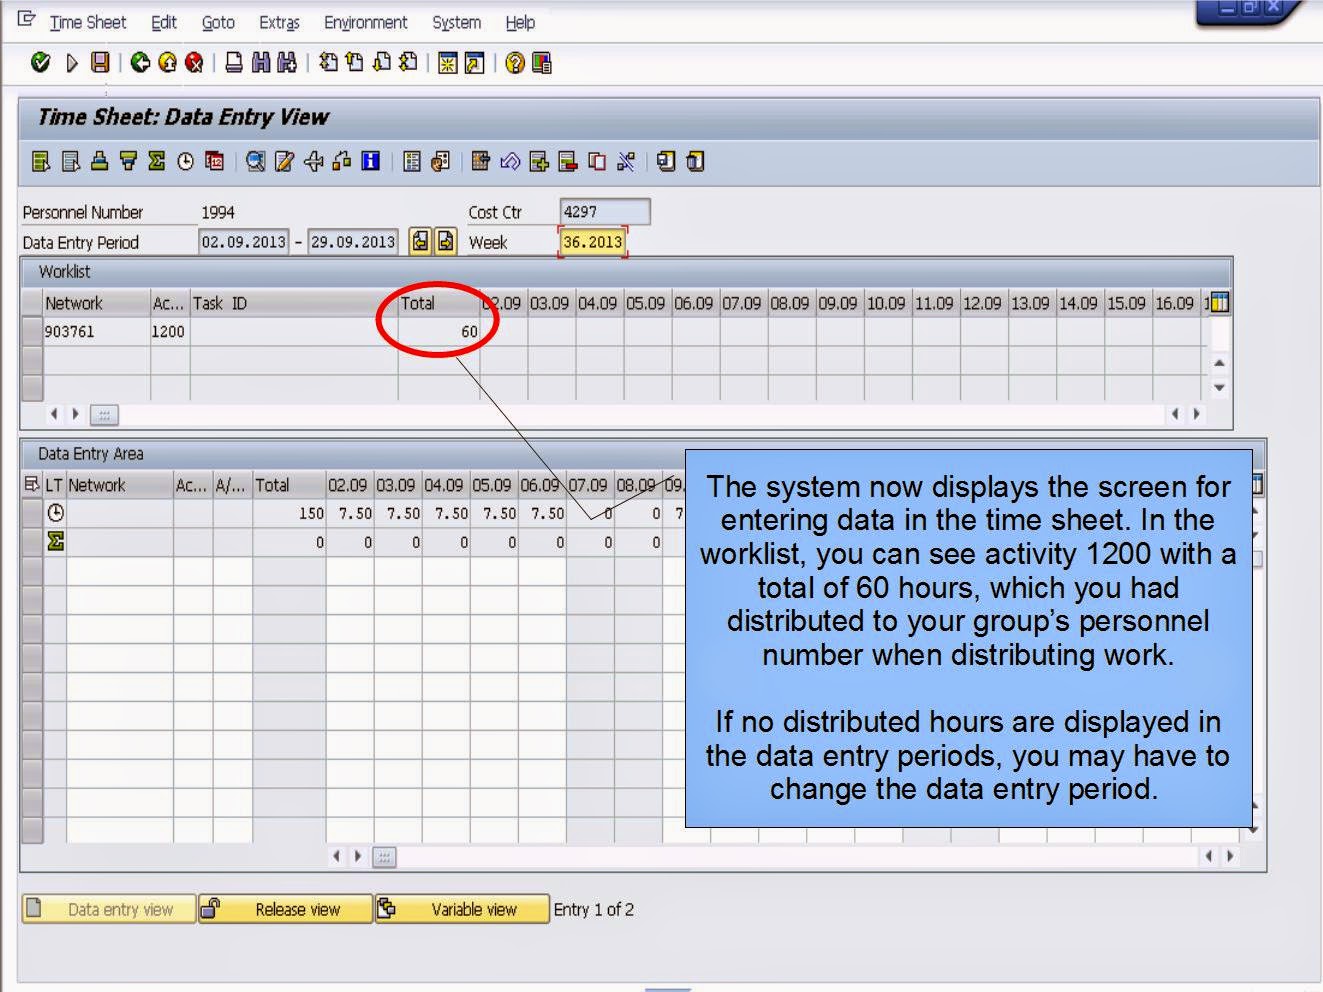Screen dimensions: 1323x992
Task: Open the Goto menu
Action: 218,22
